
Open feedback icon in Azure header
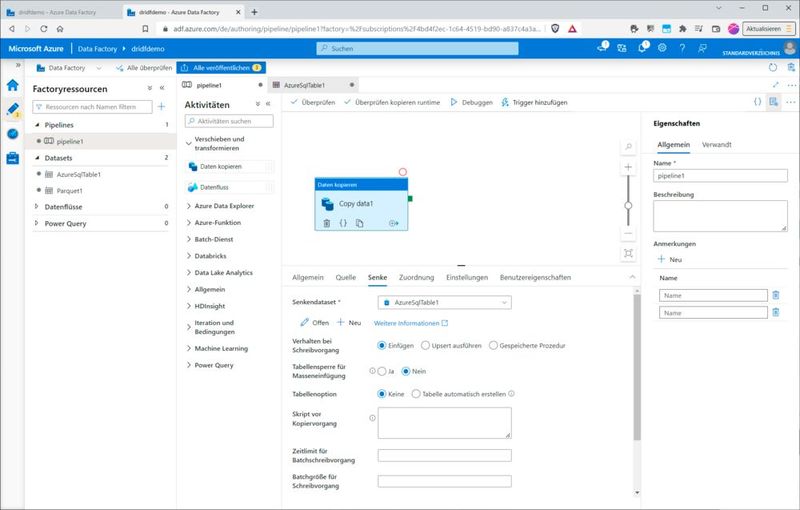point(702,48)
